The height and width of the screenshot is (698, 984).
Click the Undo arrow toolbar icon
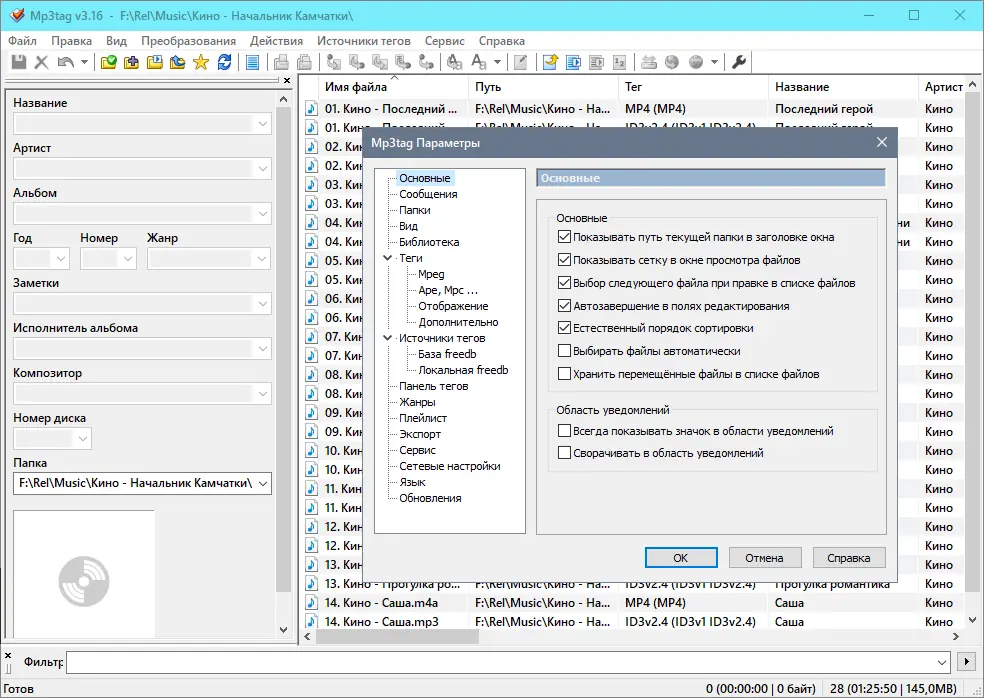coord(65,62)
